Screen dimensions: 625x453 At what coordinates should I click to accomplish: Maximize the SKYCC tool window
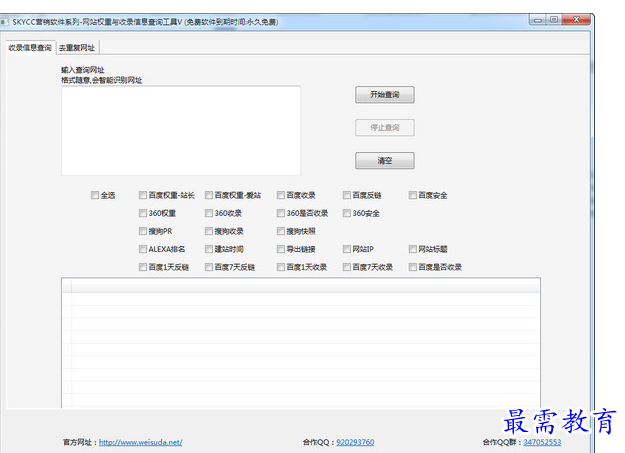554,20
